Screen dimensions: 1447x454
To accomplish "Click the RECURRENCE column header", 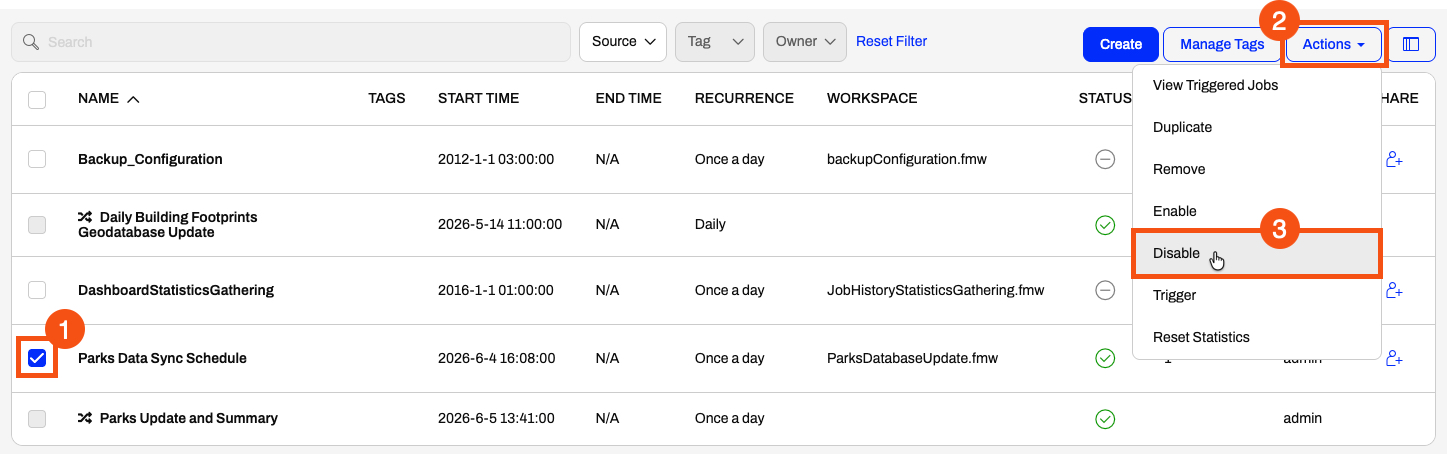I will [x=744, y=98].
